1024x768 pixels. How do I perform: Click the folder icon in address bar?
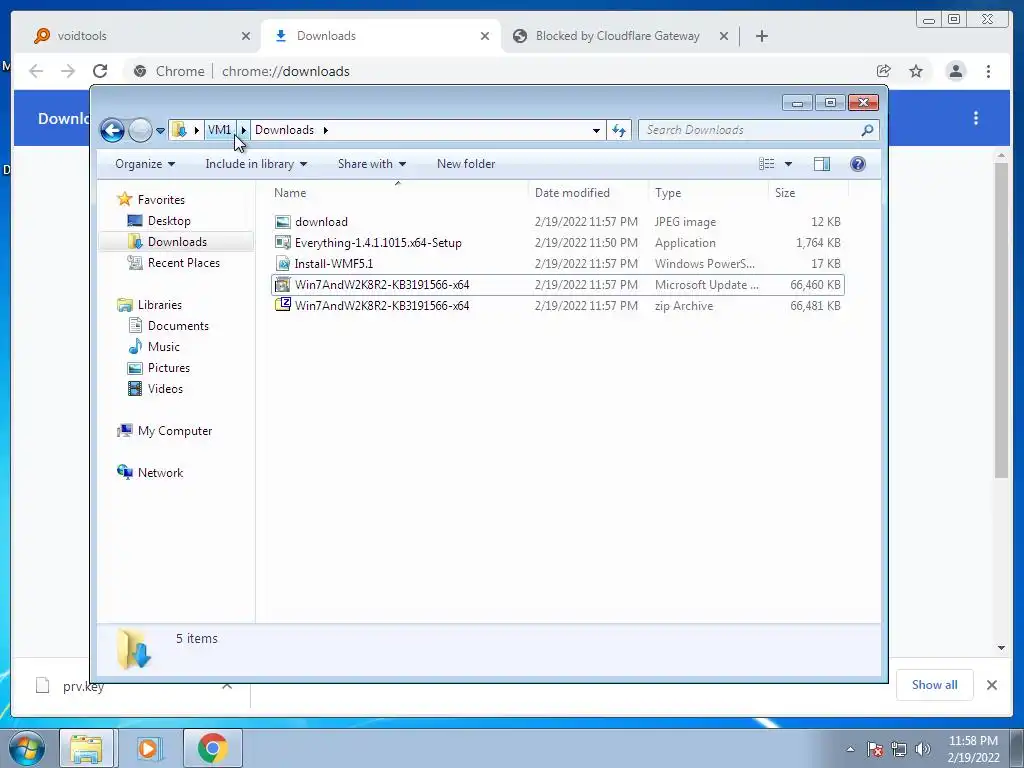point(180,130)
